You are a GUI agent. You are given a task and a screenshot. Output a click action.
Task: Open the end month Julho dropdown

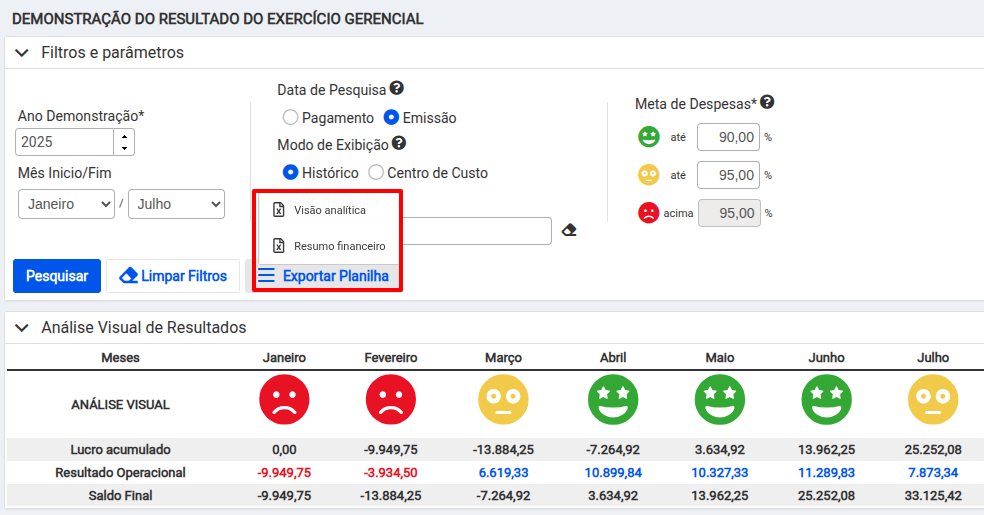click(x=176, y=204)
